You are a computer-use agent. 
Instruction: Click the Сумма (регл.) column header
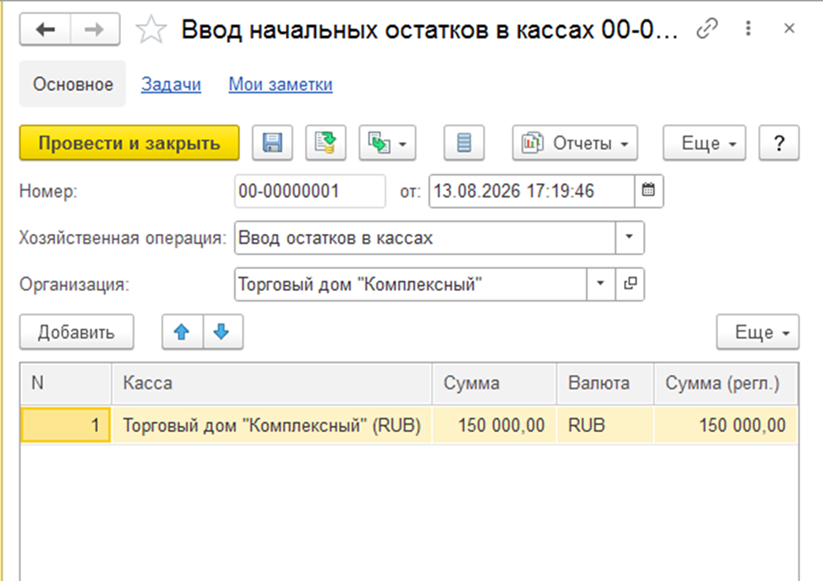(726, 383)
